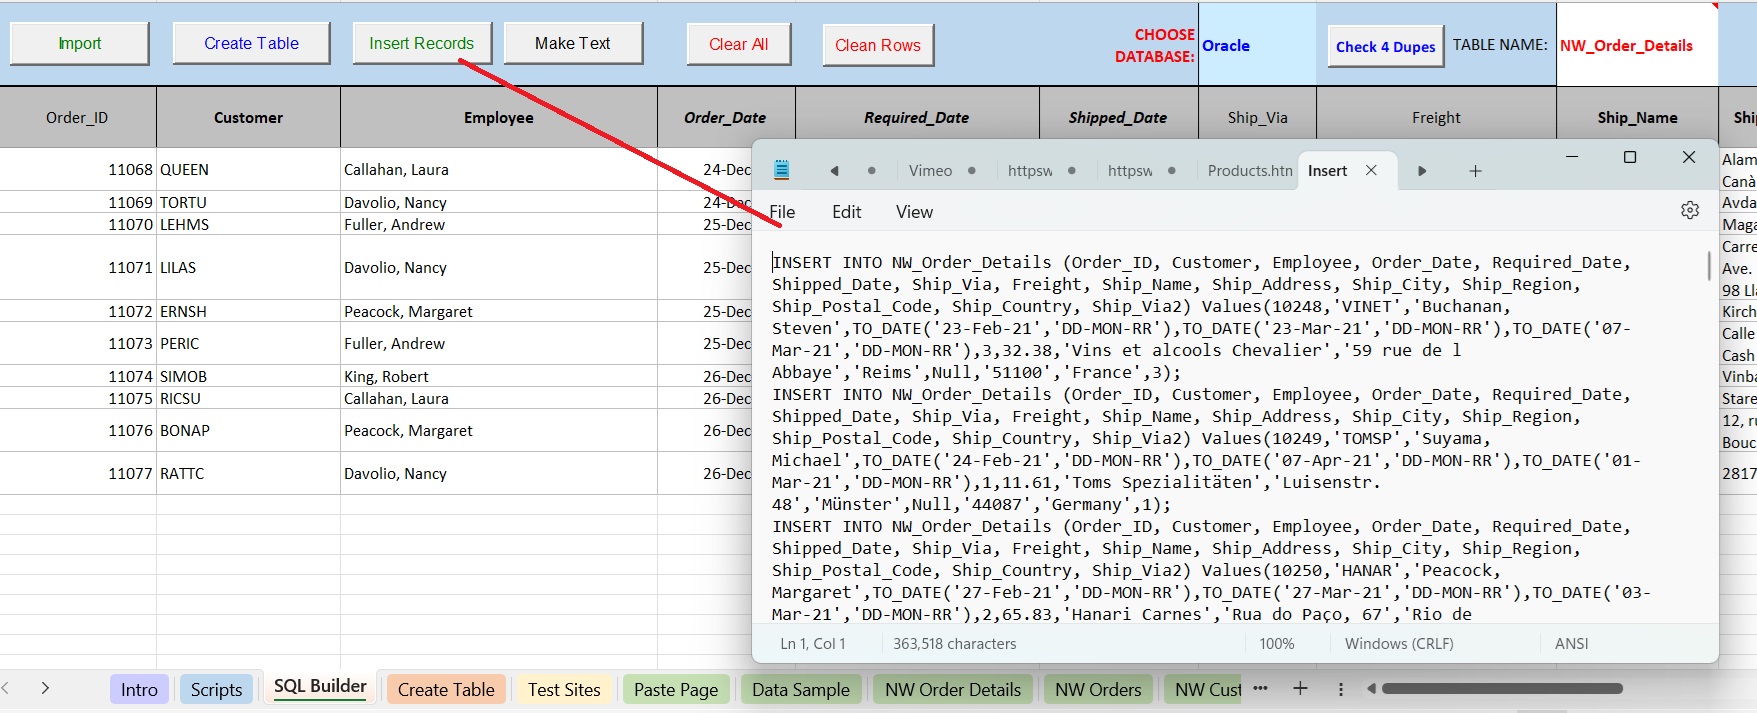Image resolution: width=1757 pixels, height=713 pixels.
Task: Open the Edit menu in Notepad
Action: pyautogui.click(x=847, y=212)
